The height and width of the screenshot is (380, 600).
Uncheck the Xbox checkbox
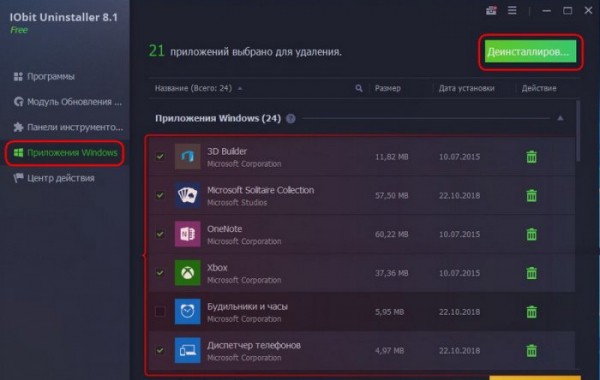coord(160,273)
